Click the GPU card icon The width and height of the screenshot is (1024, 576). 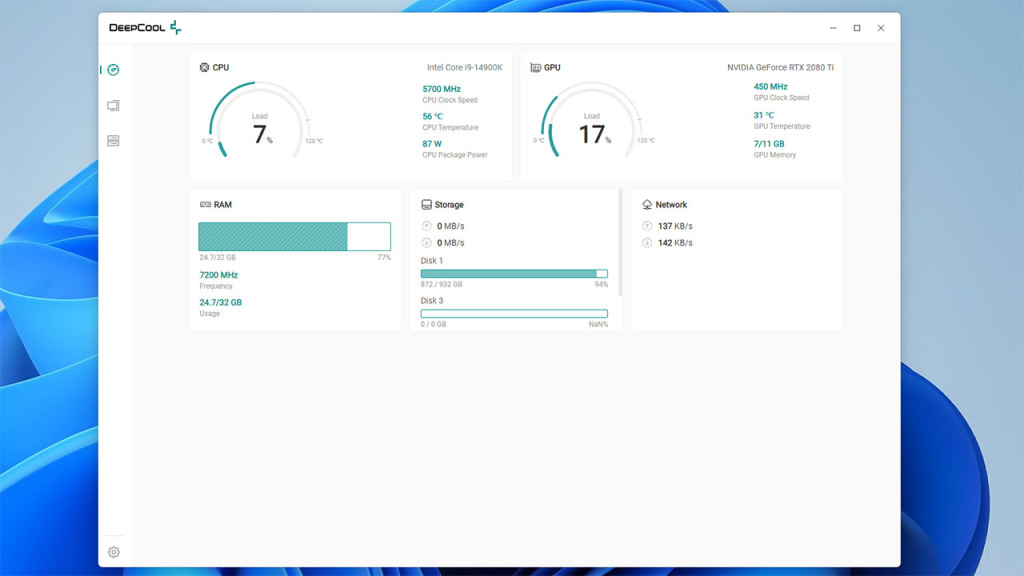tap(536, 68)
